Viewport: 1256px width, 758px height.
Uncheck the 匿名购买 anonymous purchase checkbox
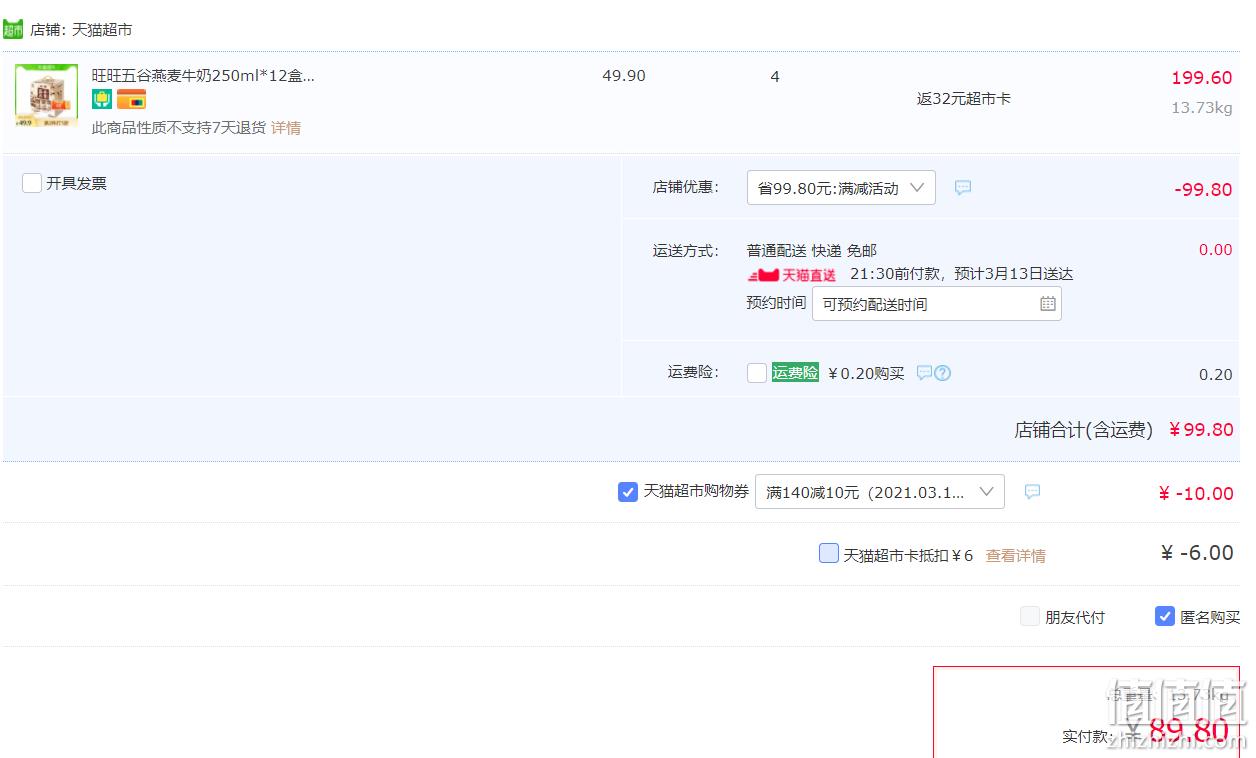click(1165, 616)
